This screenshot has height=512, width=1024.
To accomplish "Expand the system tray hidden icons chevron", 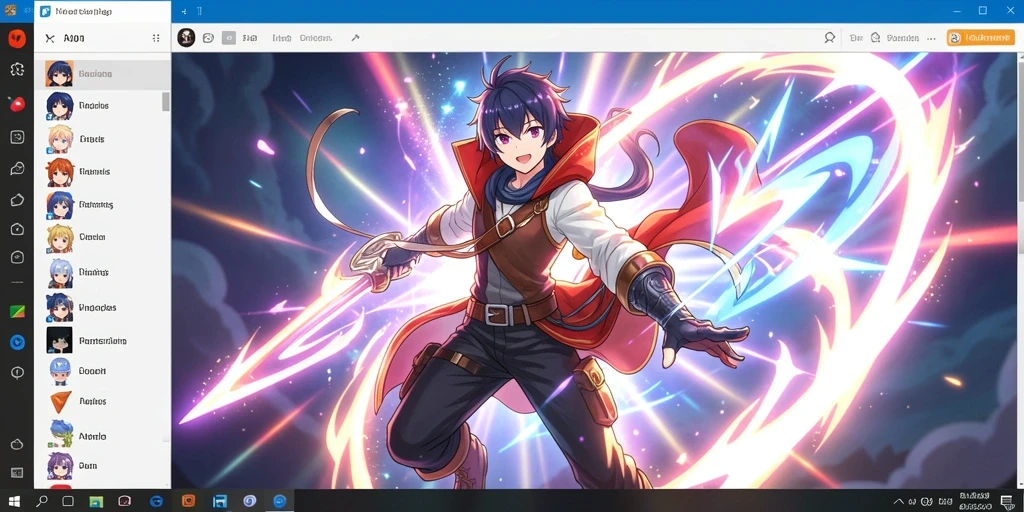I will 899,502.
